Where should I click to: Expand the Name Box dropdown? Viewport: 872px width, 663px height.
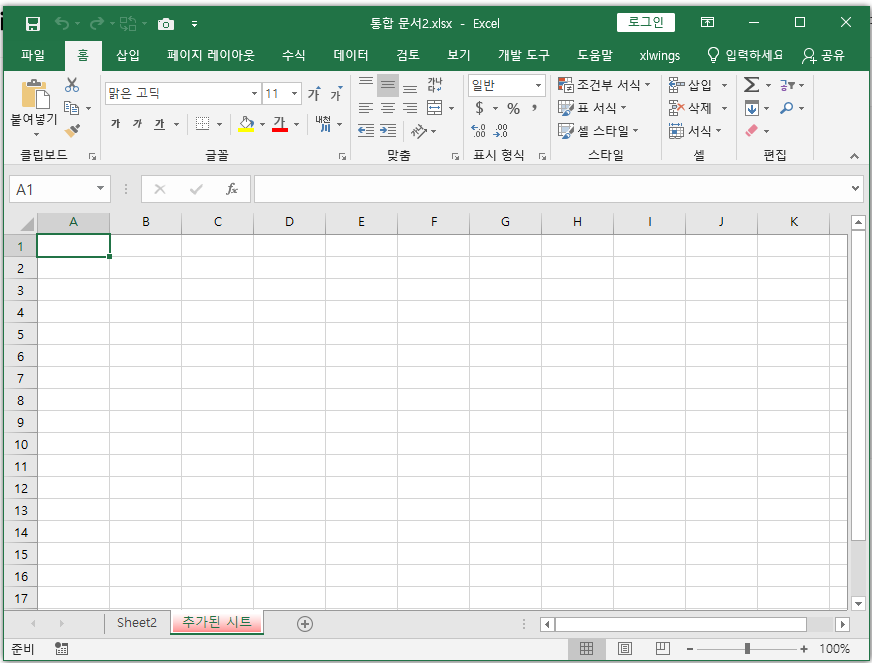100,189
